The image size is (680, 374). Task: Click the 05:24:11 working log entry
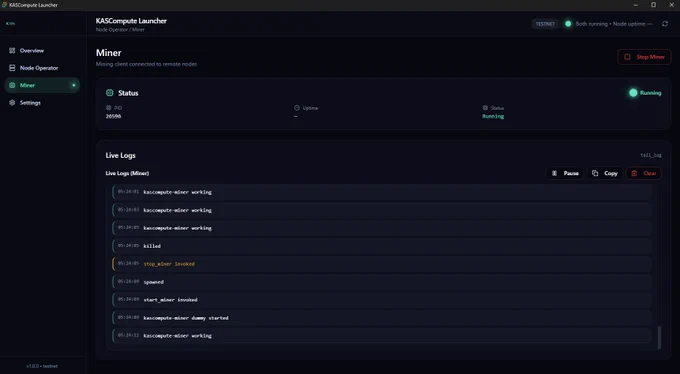pyautogui.click(x=382, y=336)
